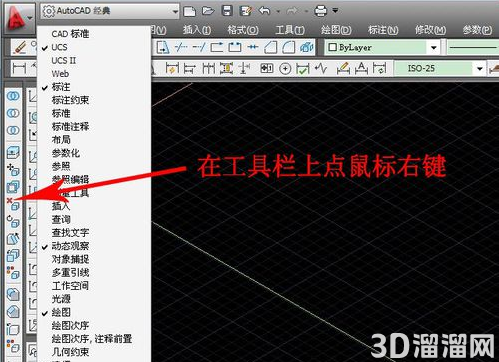Uncheck the 动态观察 toolbar entry
This screenshot has height=362, width=499.
tap(94, 246)
